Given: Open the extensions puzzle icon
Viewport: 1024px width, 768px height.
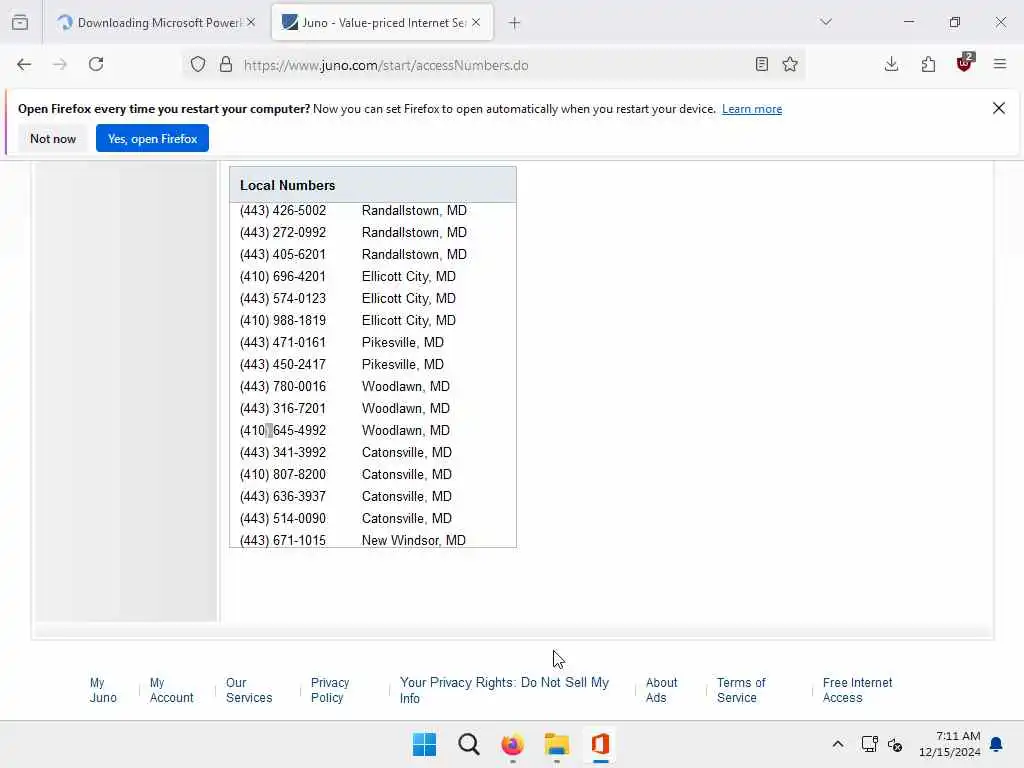Looking at the screenshot, I should [928, 65].
